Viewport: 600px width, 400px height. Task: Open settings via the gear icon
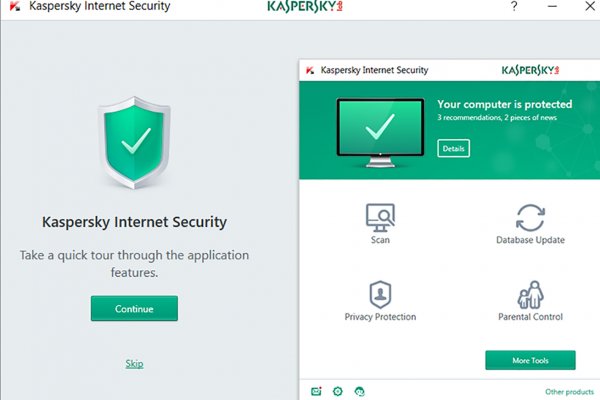pyautogui.click(x=338, y=391)
